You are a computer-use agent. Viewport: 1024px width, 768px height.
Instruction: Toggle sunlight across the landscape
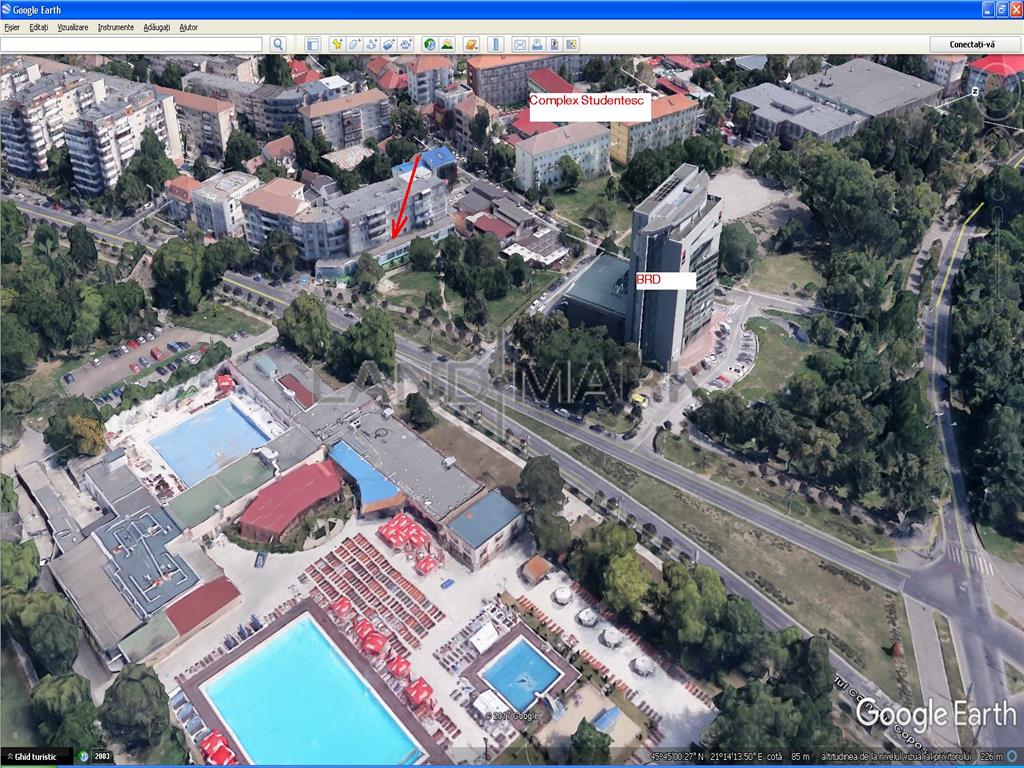coord(446,44)
